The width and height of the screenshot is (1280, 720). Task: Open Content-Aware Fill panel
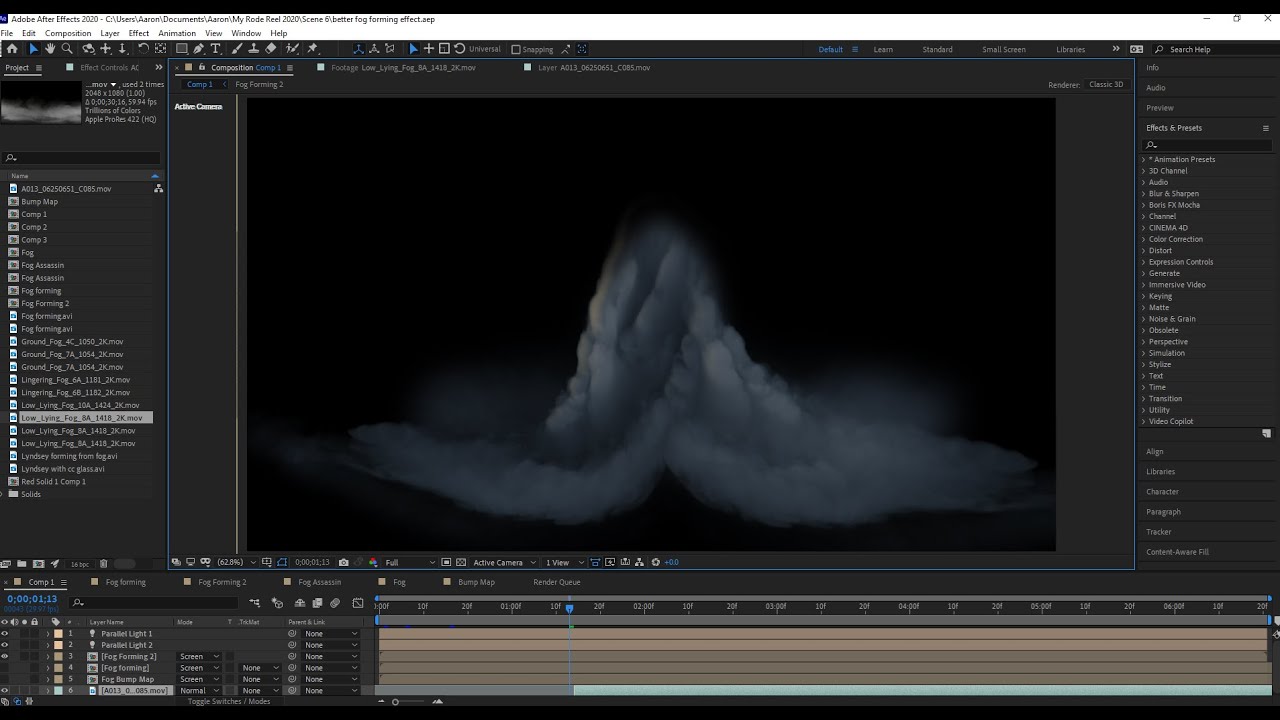(1177, 552)
